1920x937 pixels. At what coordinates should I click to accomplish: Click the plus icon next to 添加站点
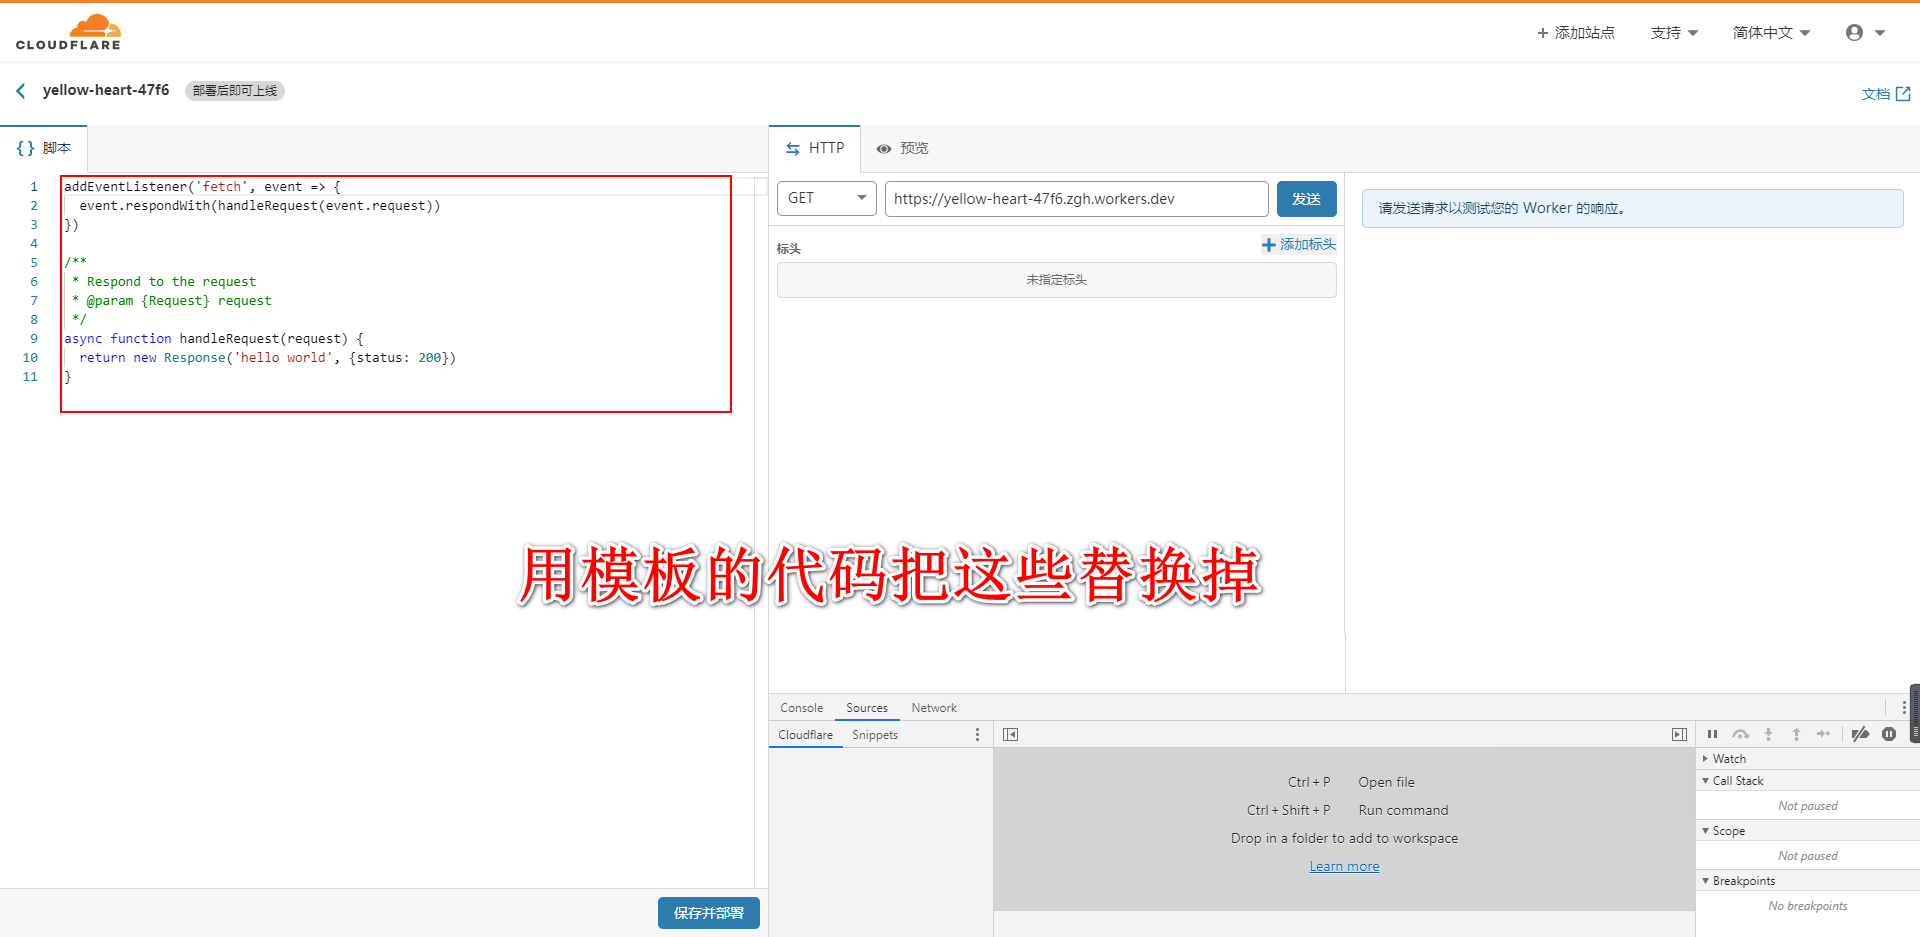1542,33
